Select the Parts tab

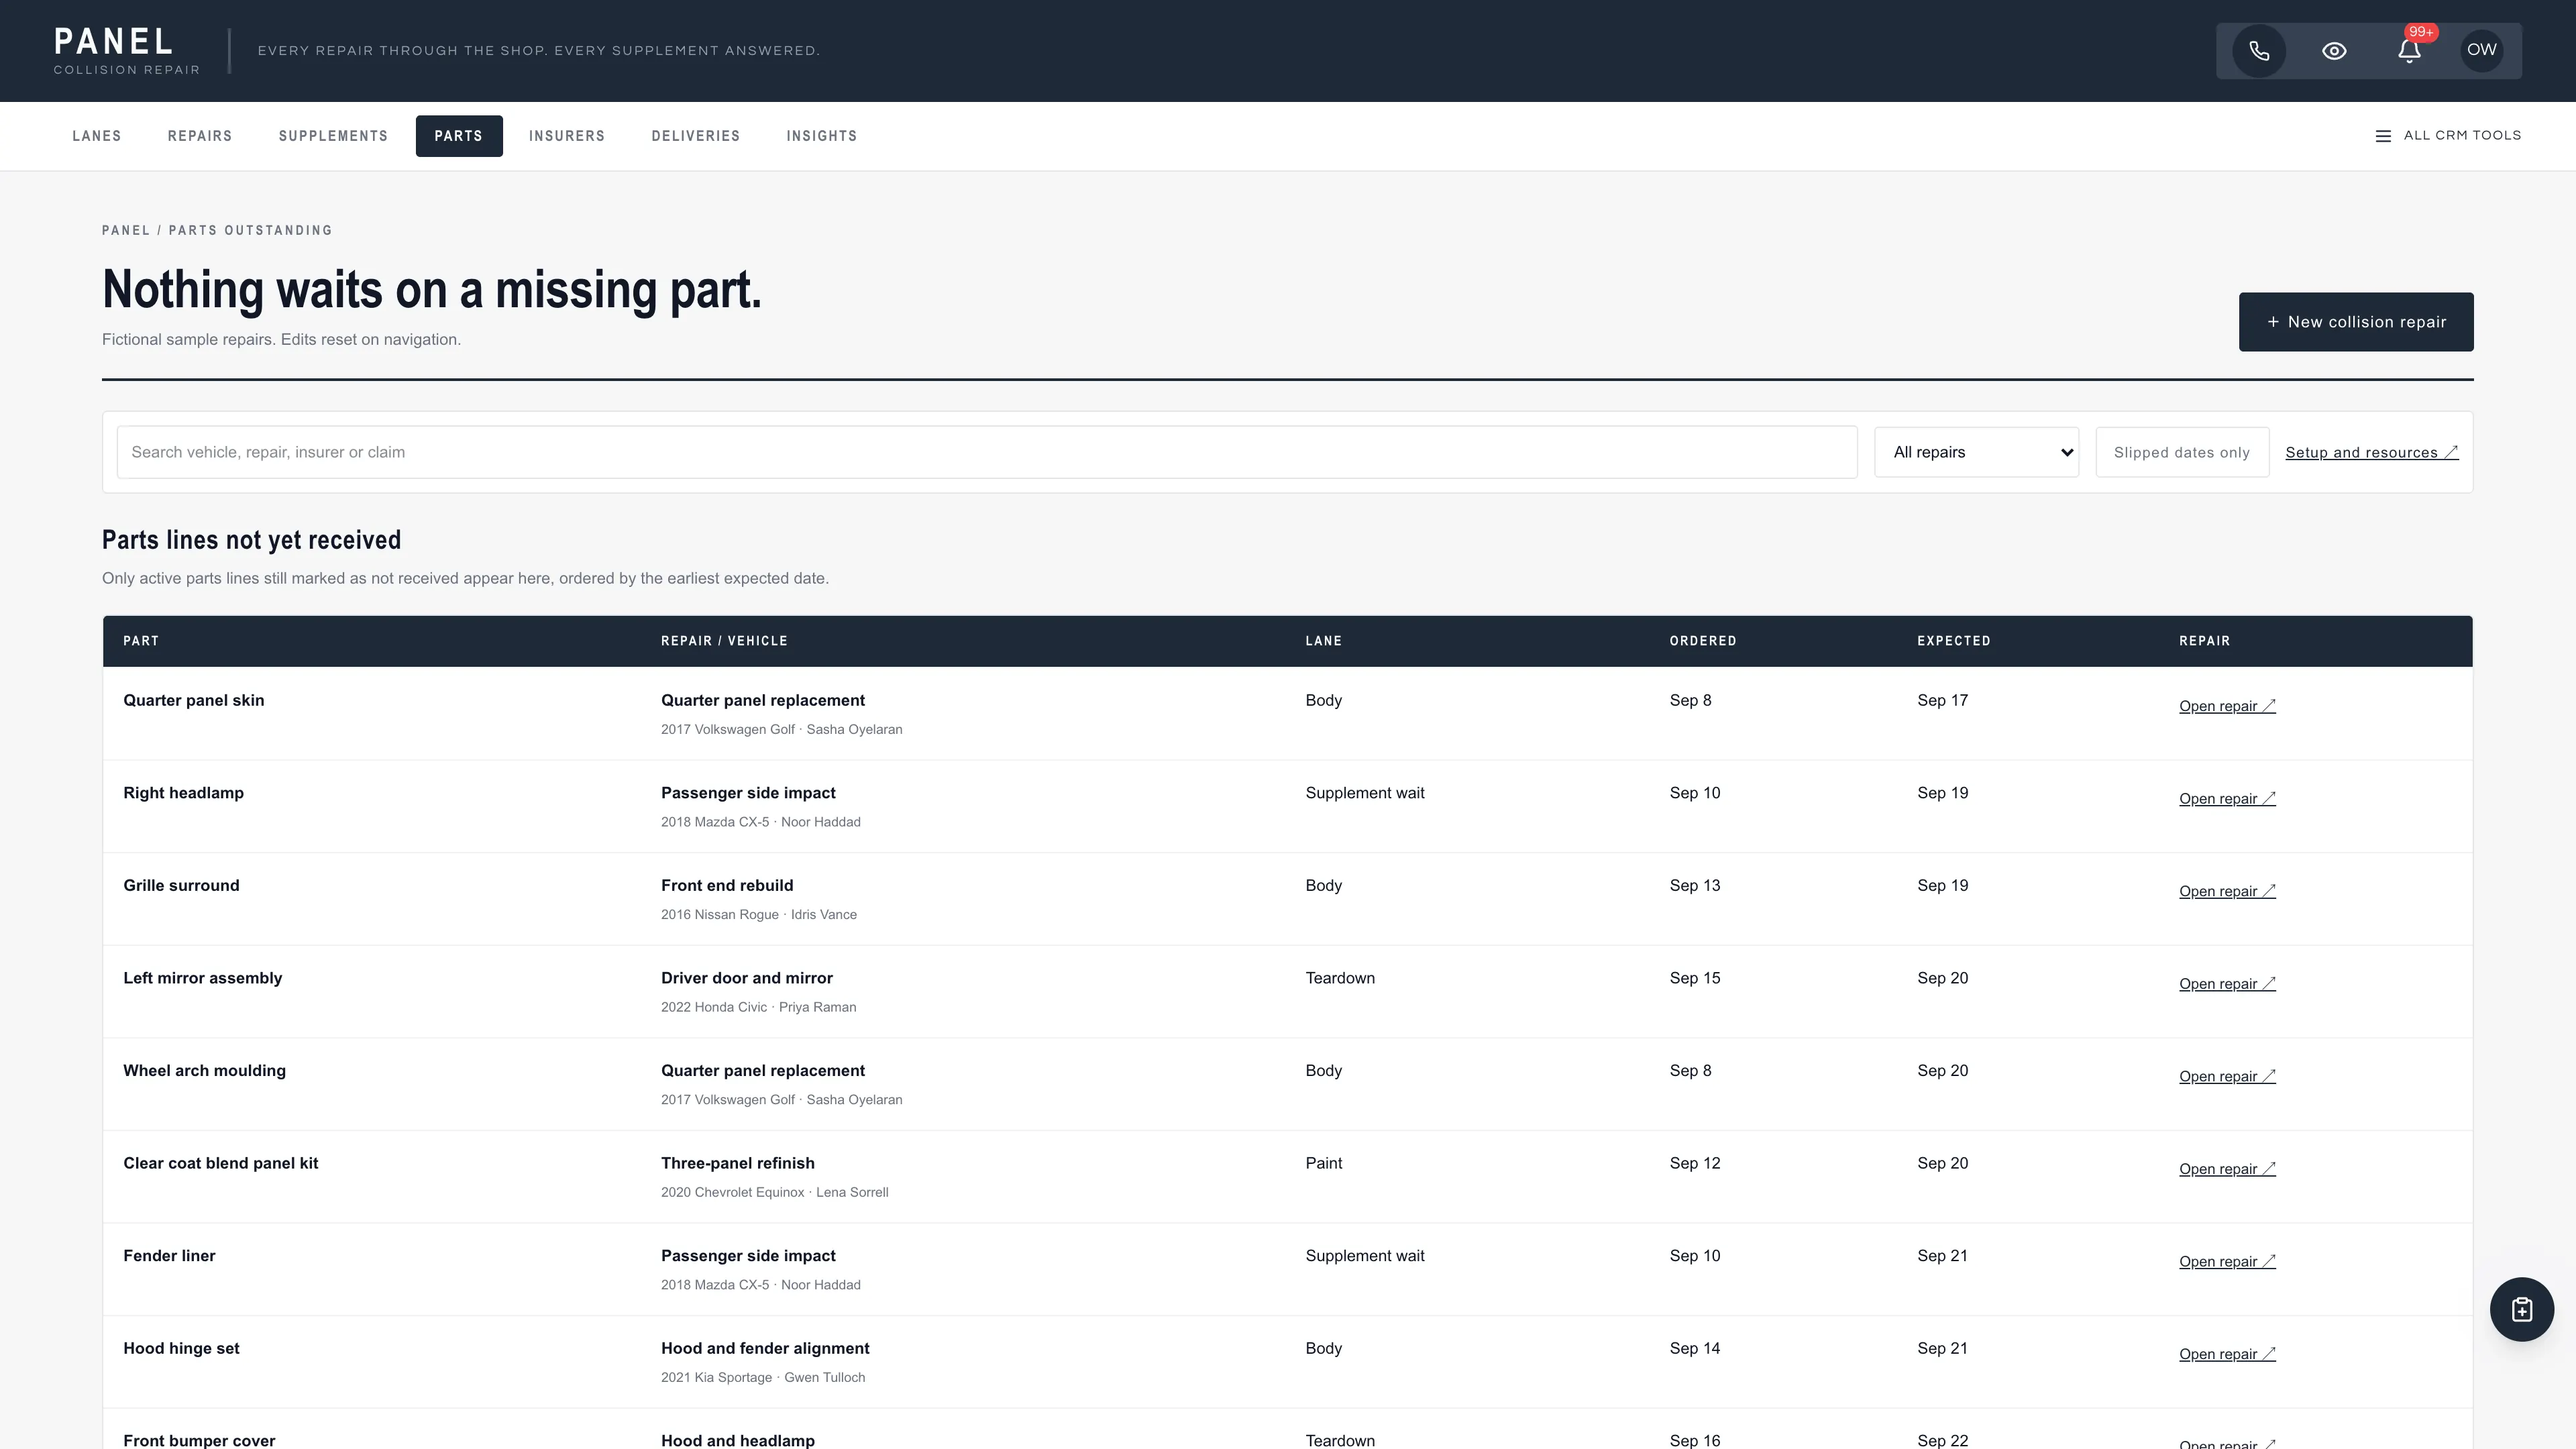click(x=459, y=136)
